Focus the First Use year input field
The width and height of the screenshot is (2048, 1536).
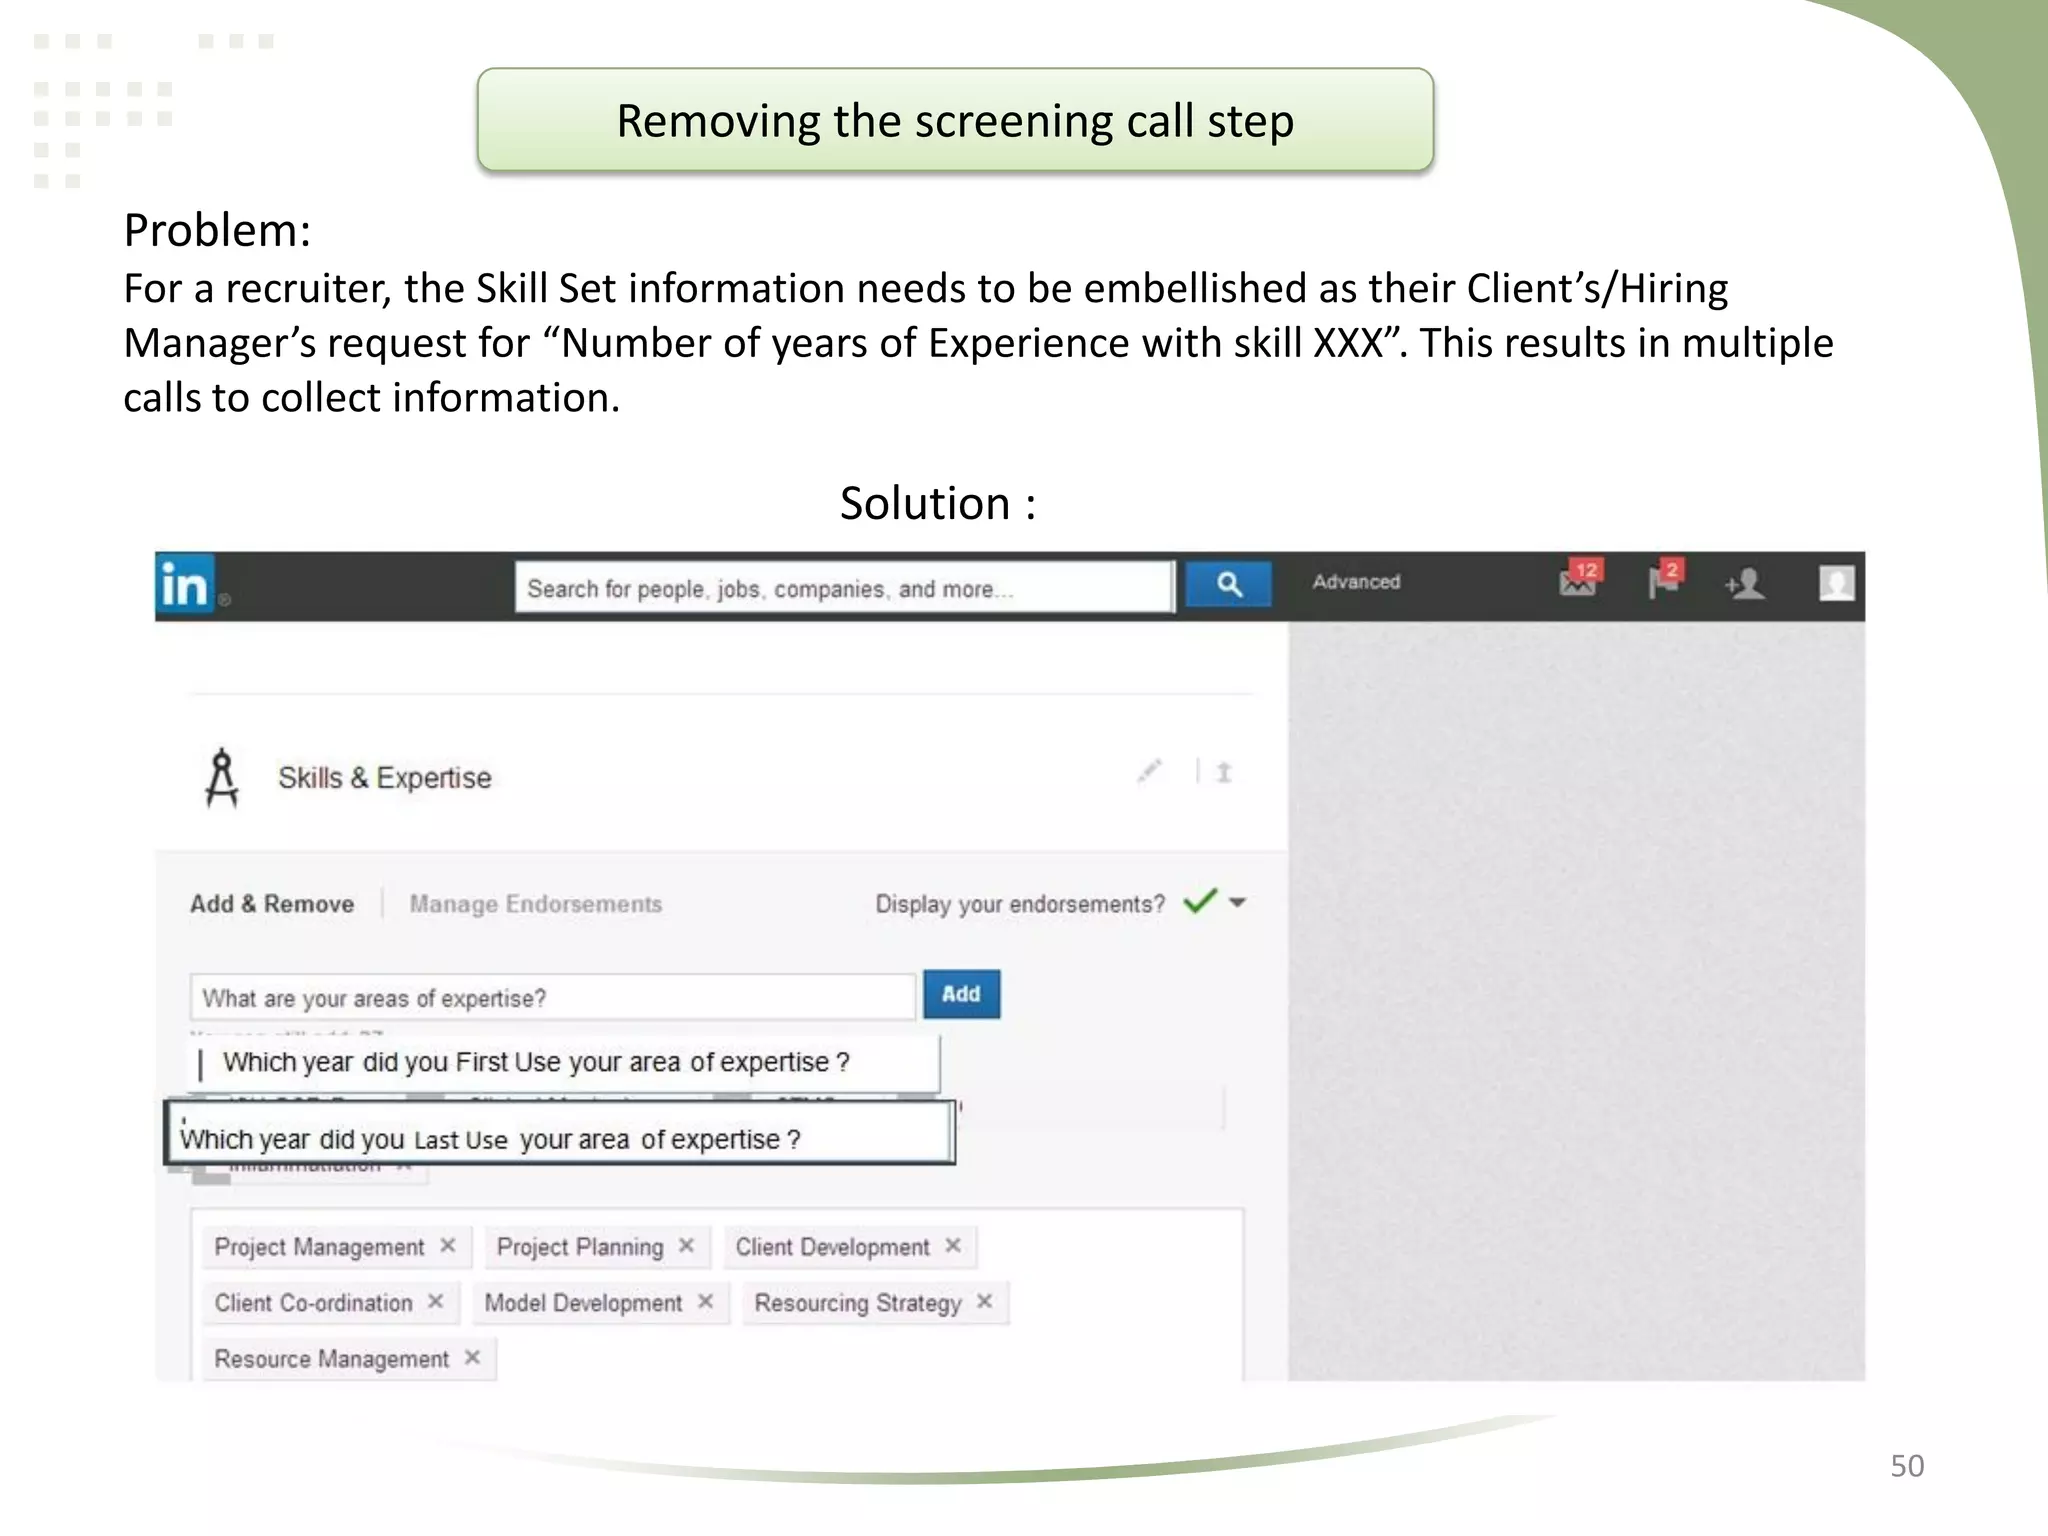pyautogui.click(x=564, y=1062)
